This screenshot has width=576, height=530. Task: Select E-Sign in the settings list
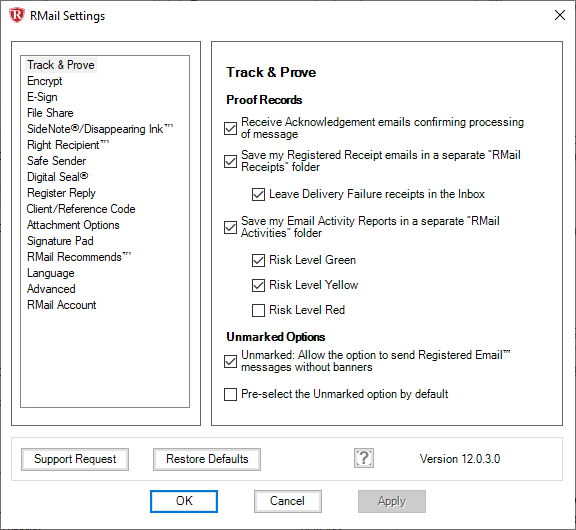(42, 97)
